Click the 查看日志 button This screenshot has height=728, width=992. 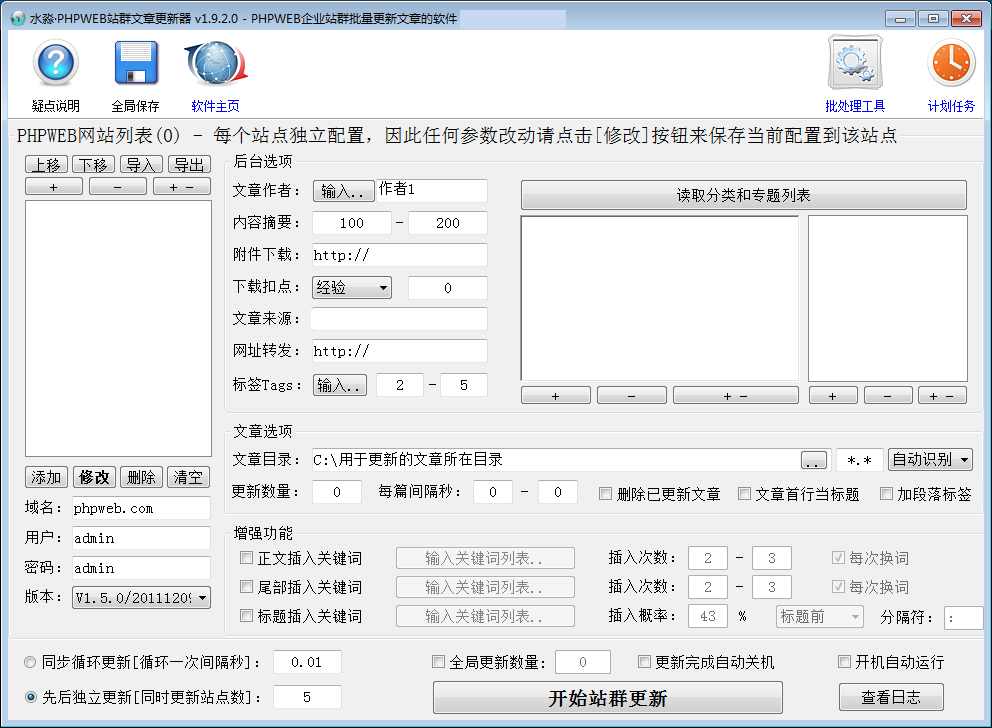(891, 697)
